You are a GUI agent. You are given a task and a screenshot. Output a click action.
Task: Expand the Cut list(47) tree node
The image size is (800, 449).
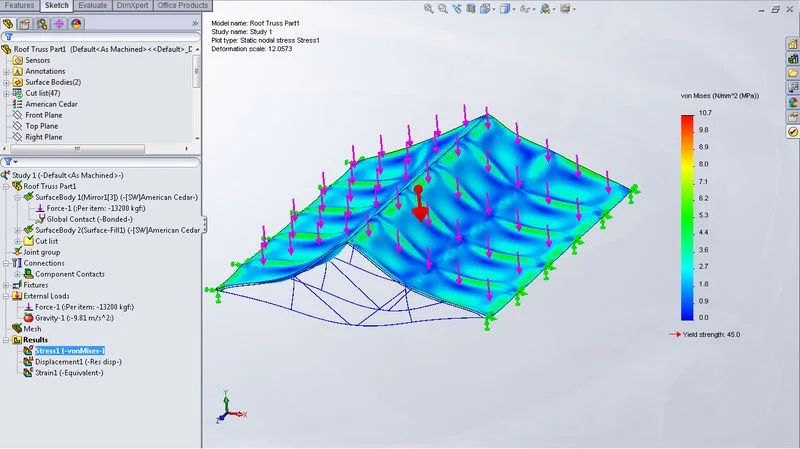[7, 93]
